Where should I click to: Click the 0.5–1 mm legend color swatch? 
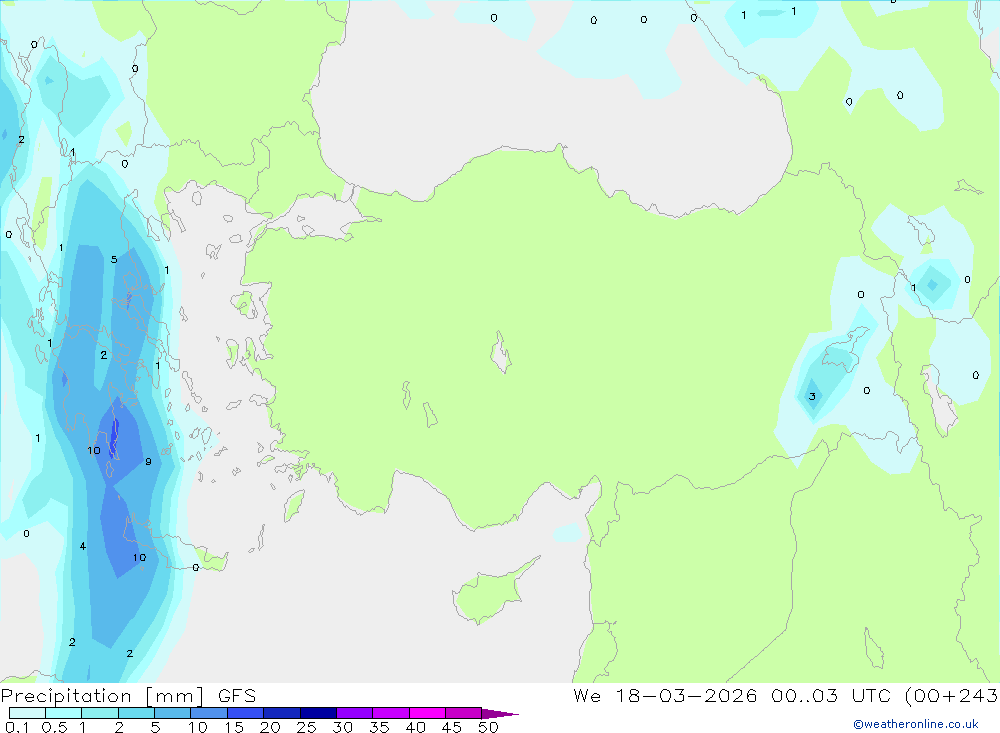pyautogui.click(x=64, y=713)
